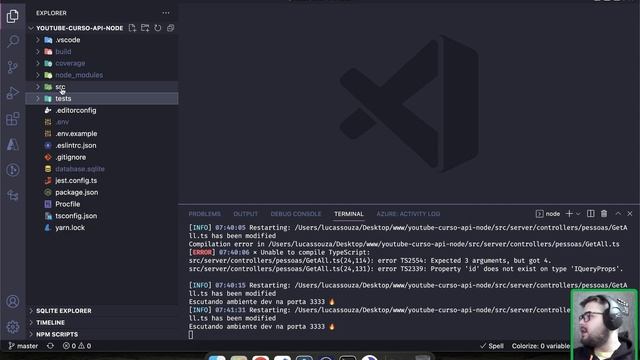
Task: Close the terminal panel
Action: [x=630, y=213]
